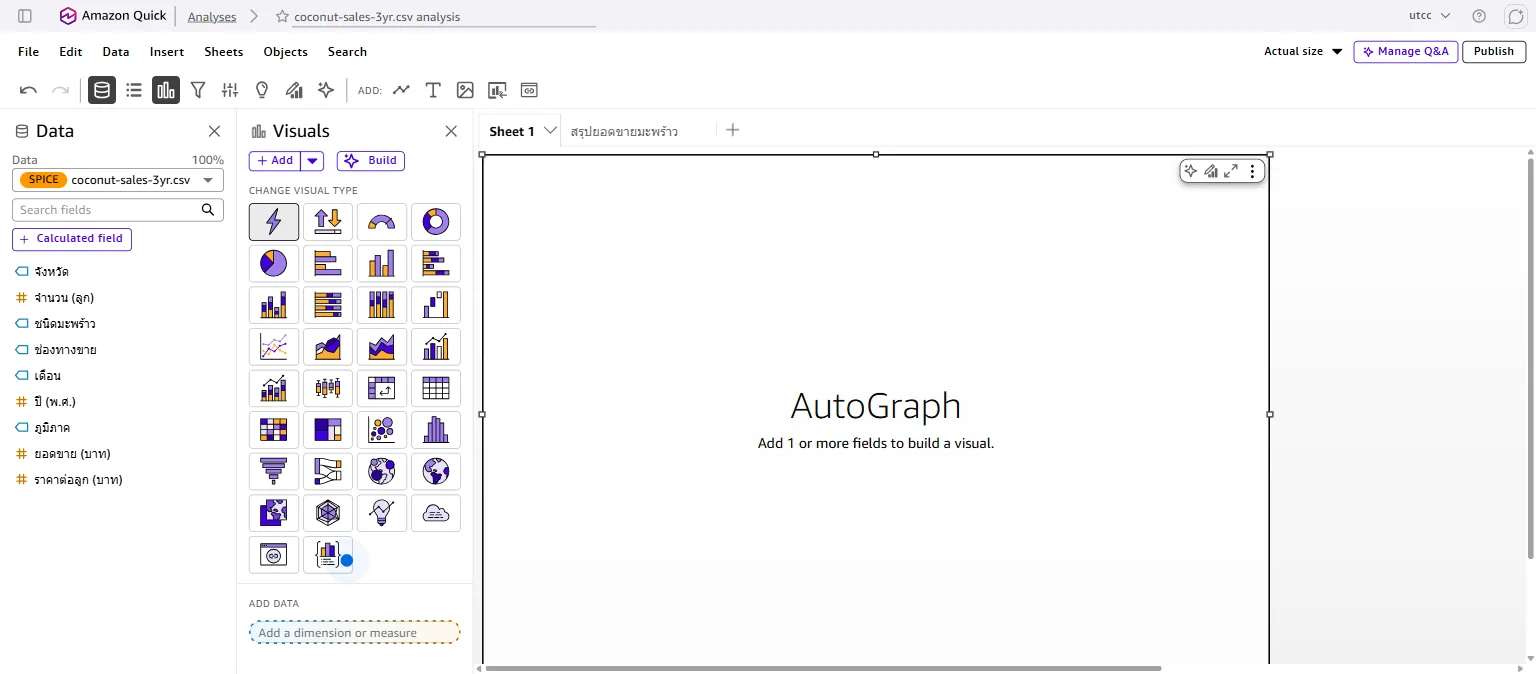Select the Donut chart visual type
The image size is (1536, 674).
(x=436, y=222)
